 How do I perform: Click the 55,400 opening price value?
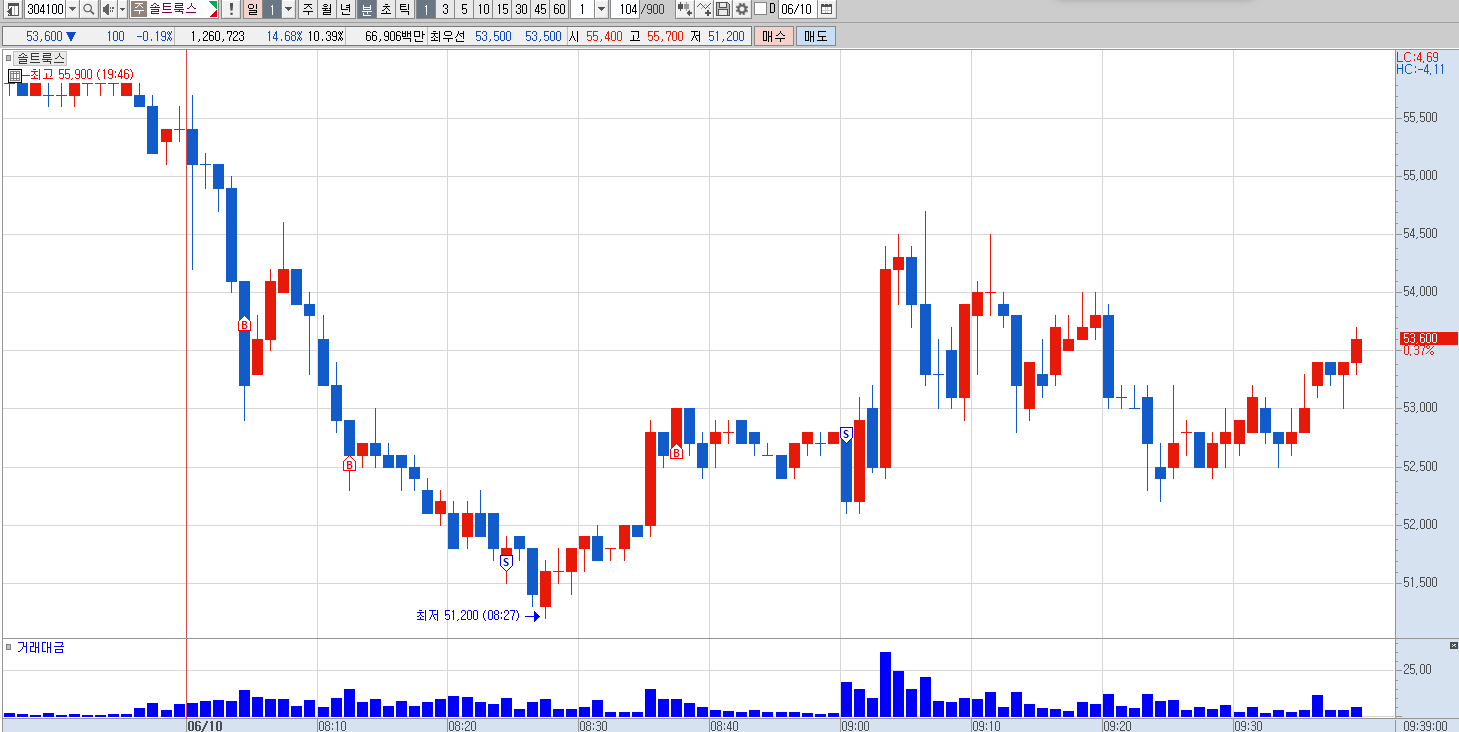coord(604,36)
